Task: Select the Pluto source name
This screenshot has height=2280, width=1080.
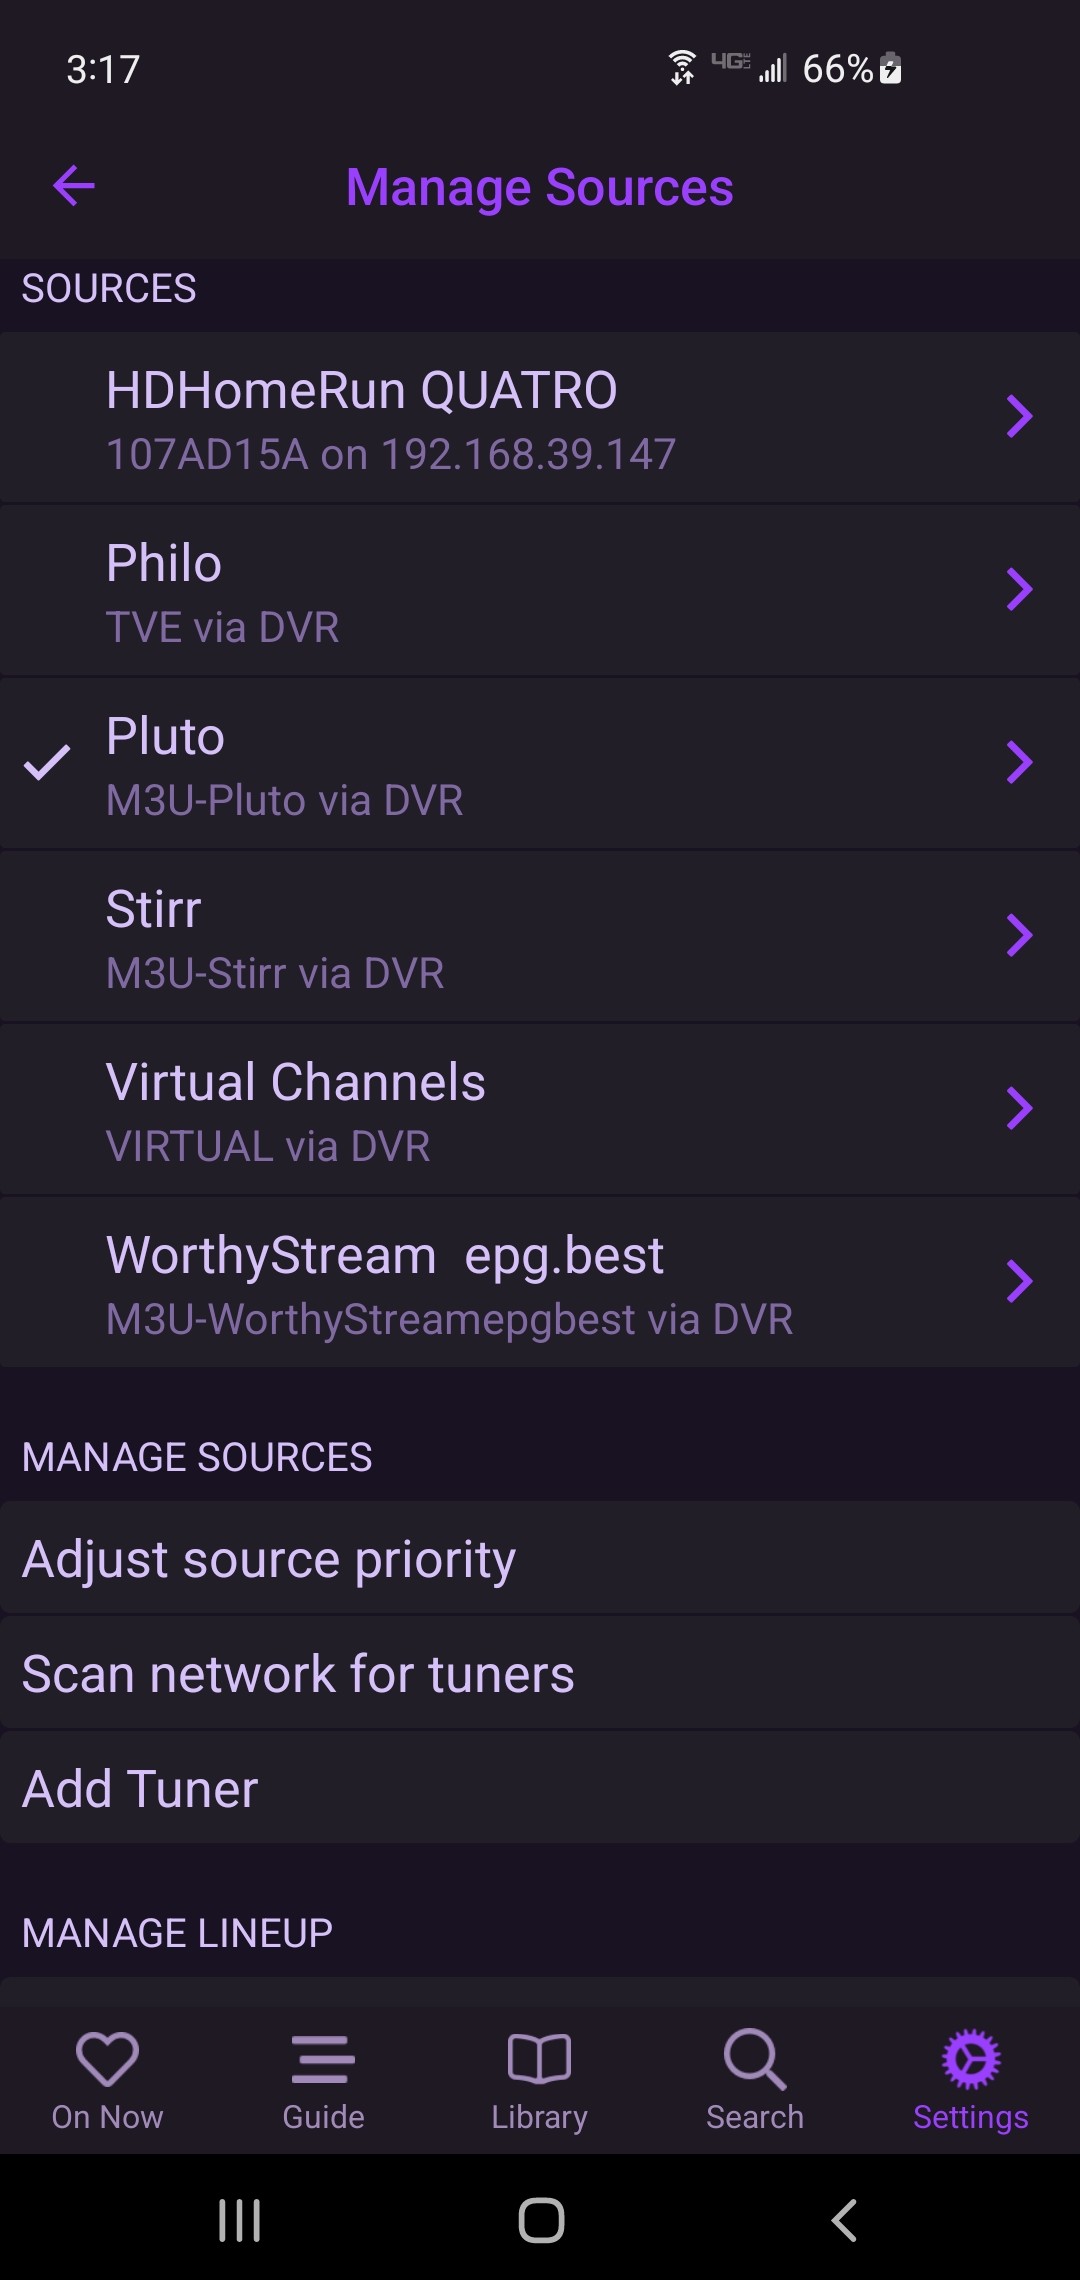Action: (166, 737)
